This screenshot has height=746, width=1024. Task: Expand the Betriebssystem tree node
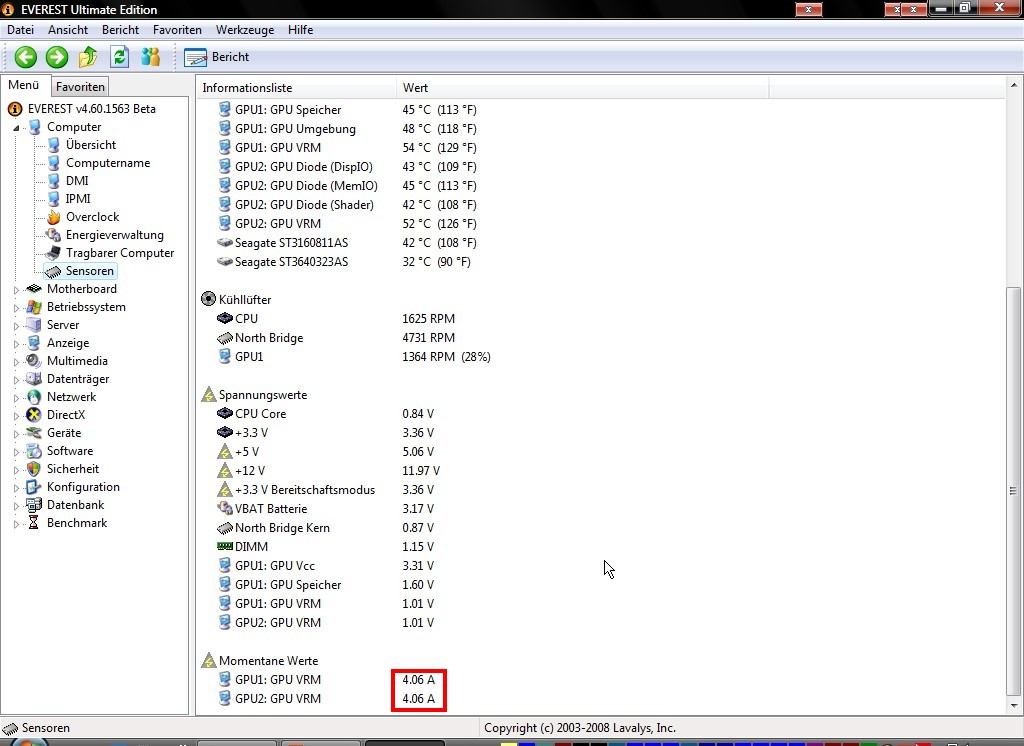16,308
